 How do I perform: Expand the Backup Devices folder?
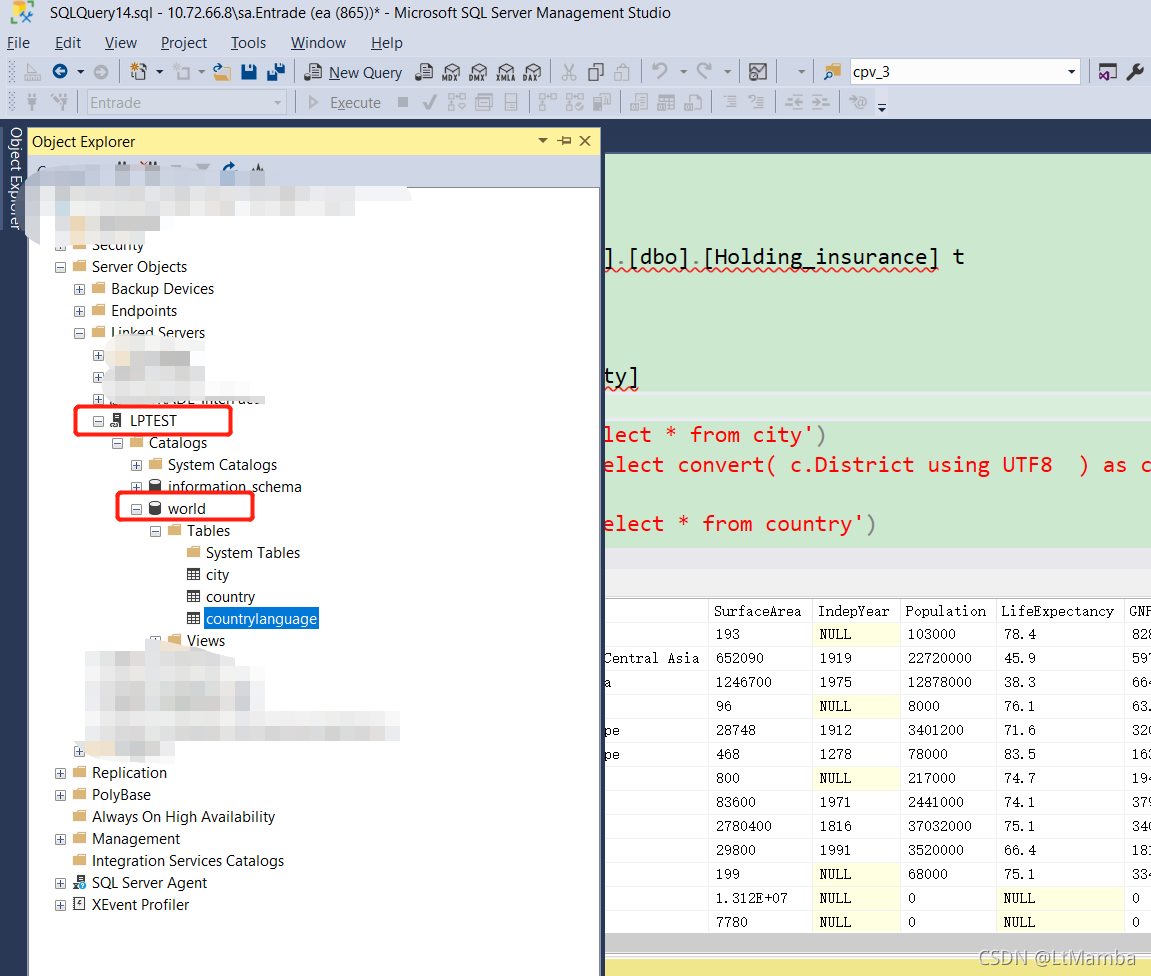79,289
